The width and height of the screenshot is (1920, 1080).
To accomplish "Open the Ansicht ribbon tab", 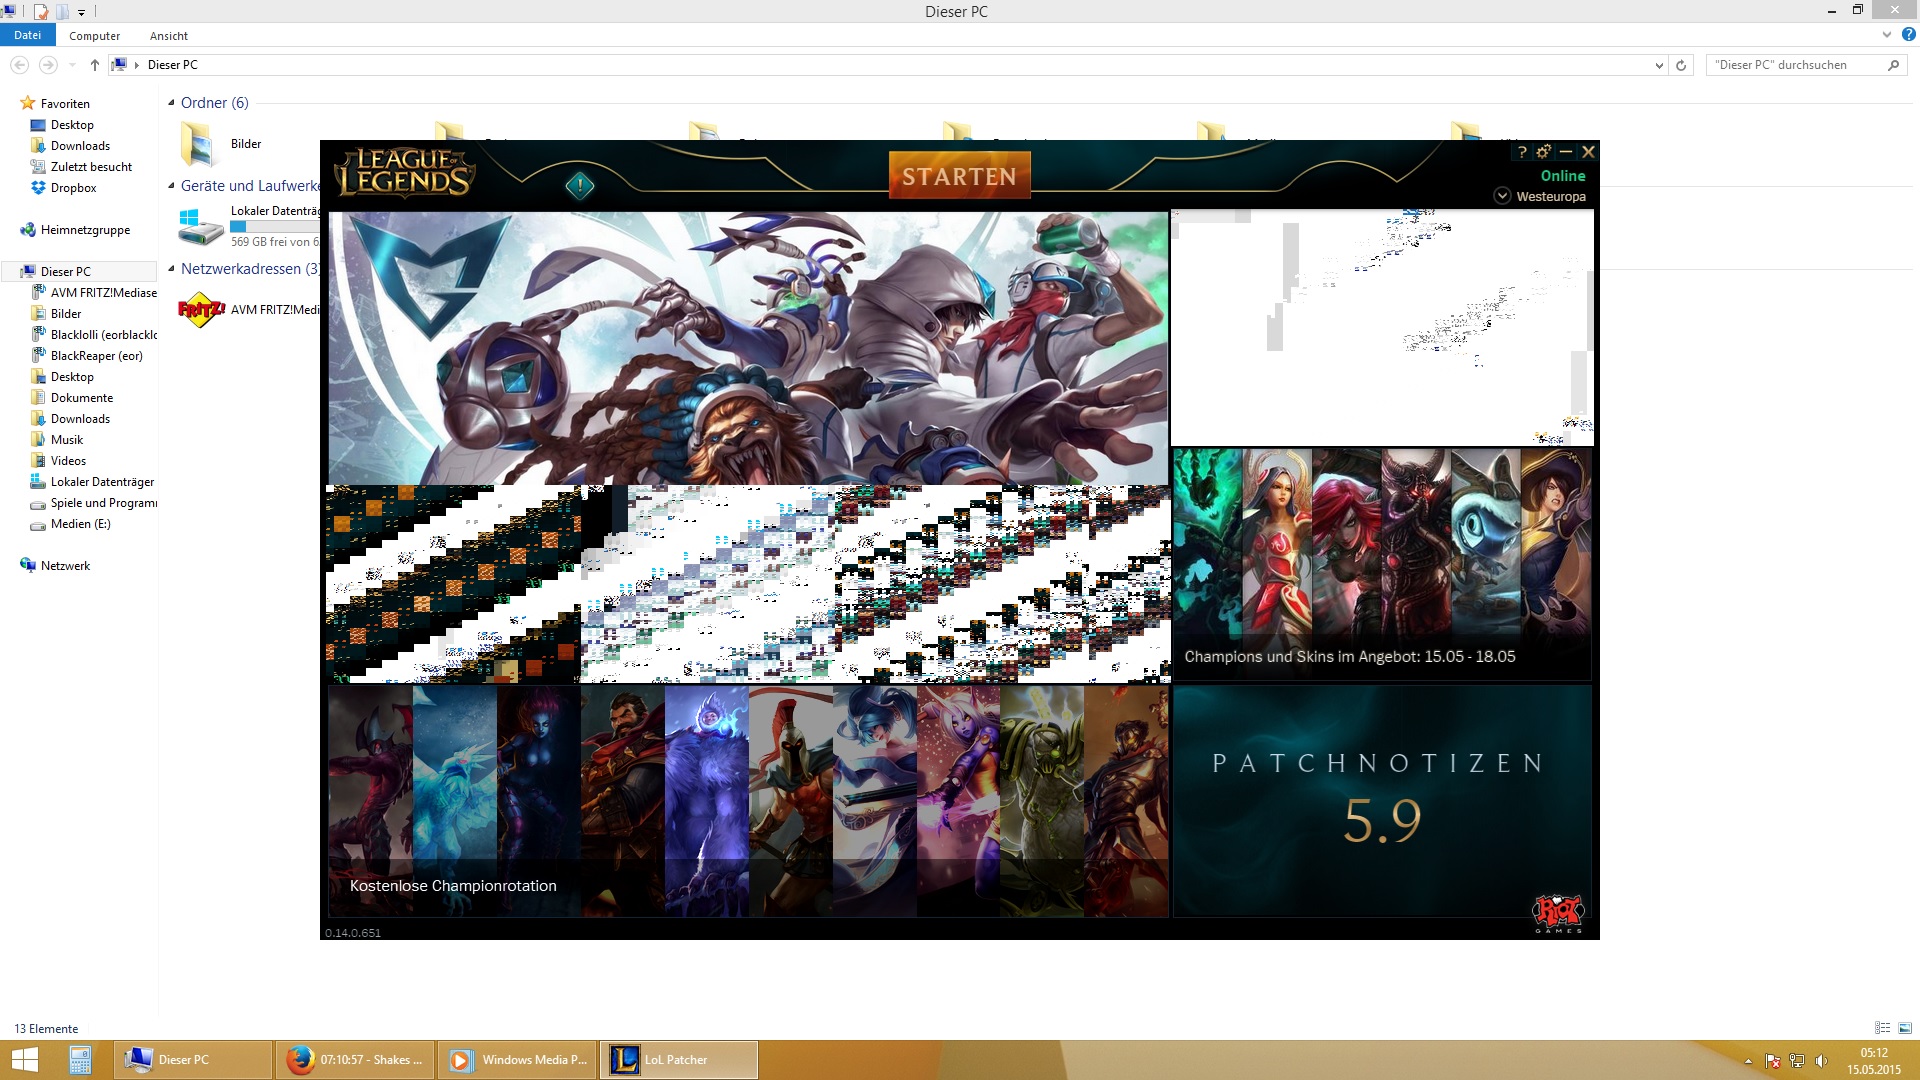I will (x=168, y=36).
